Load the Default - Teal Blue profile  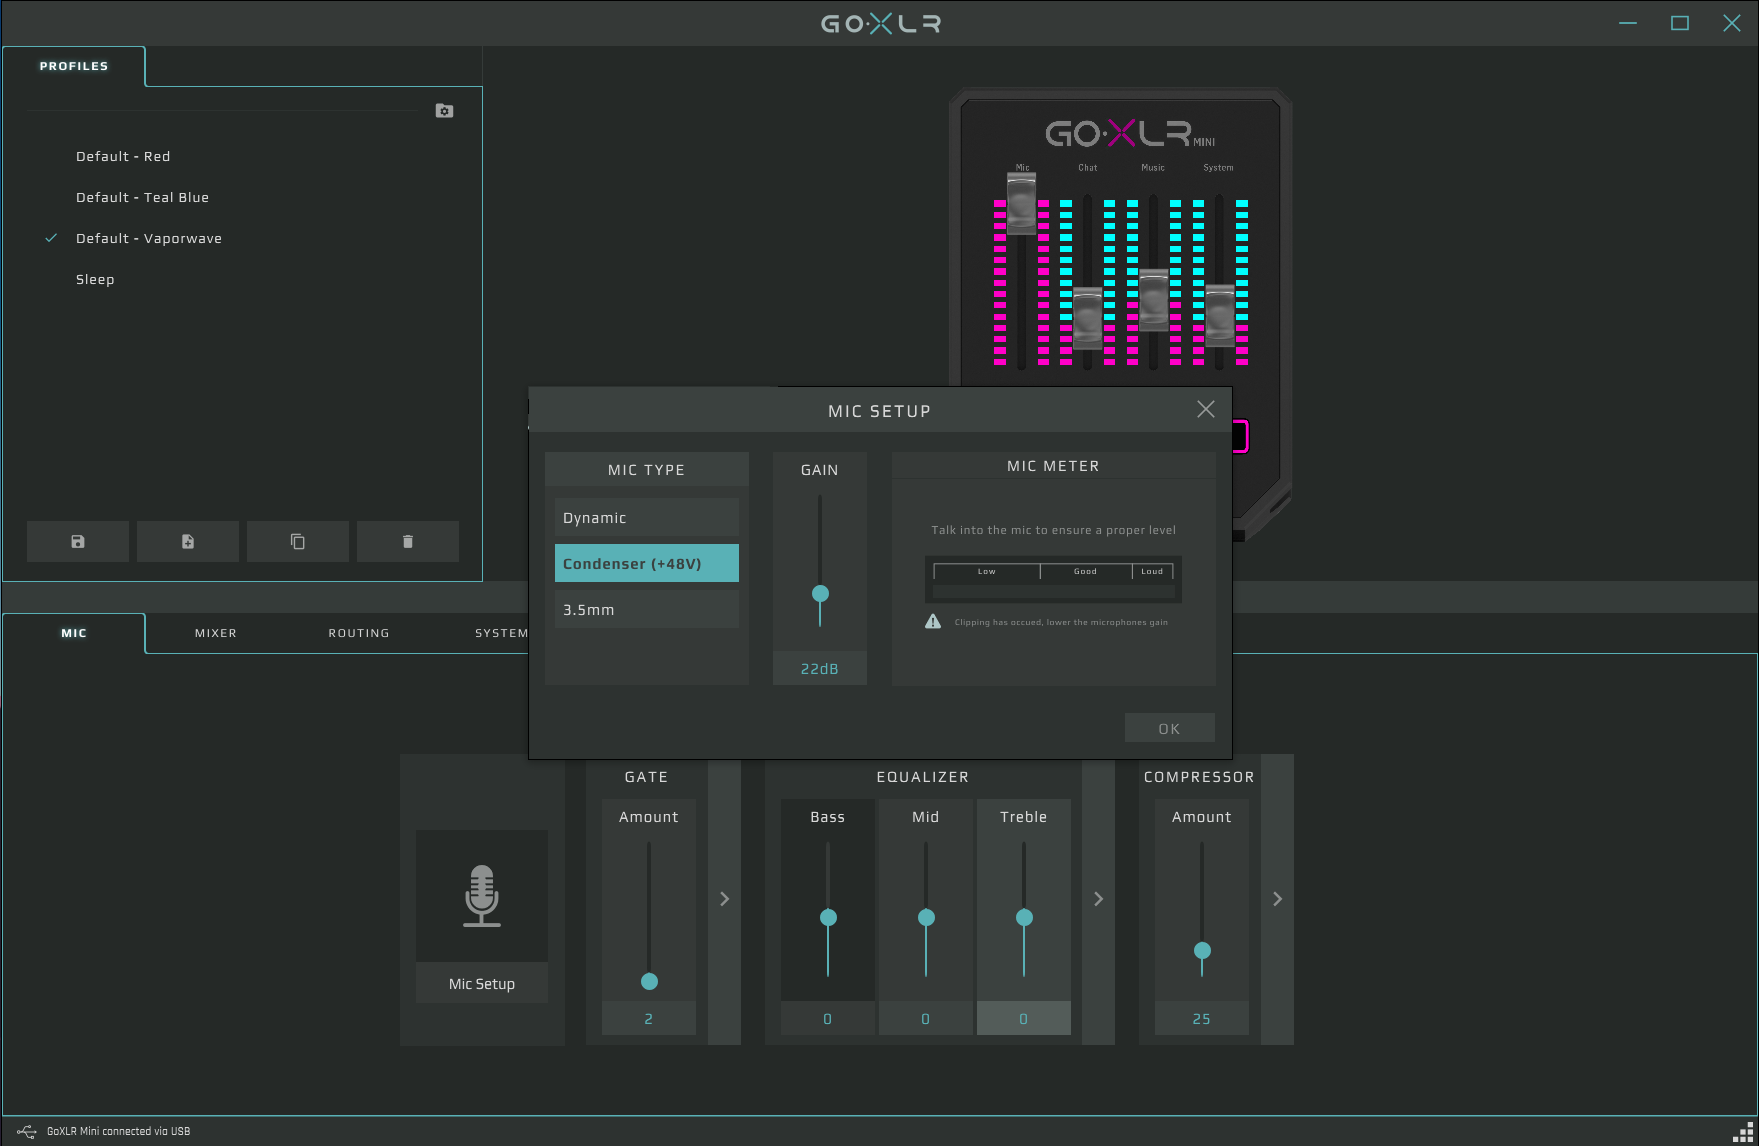(143, 197)
